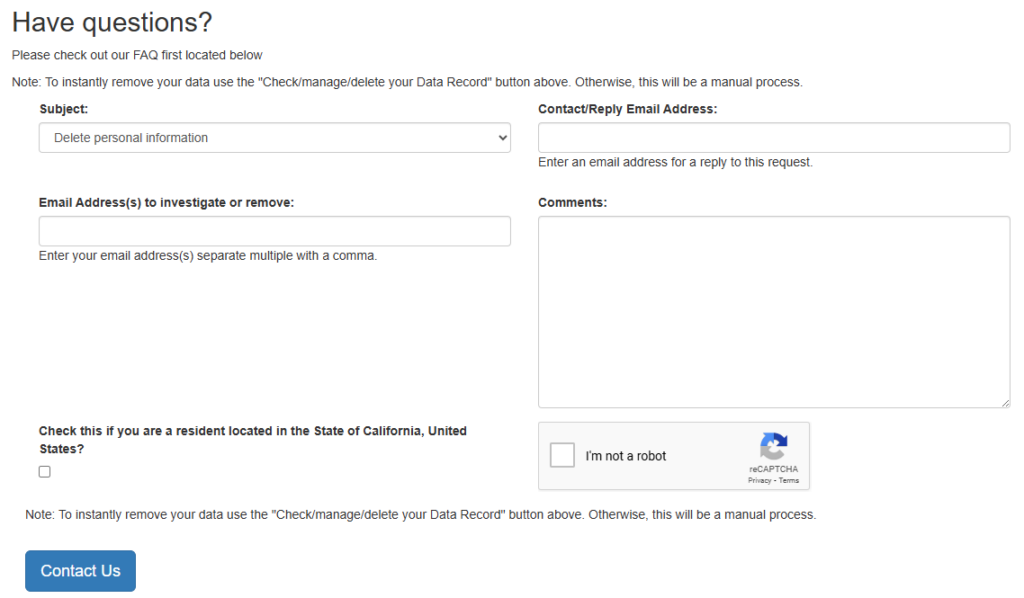Screen dimensions: 1024x598
Task: Click the Subject field label
Action: (x=62, y=109)
